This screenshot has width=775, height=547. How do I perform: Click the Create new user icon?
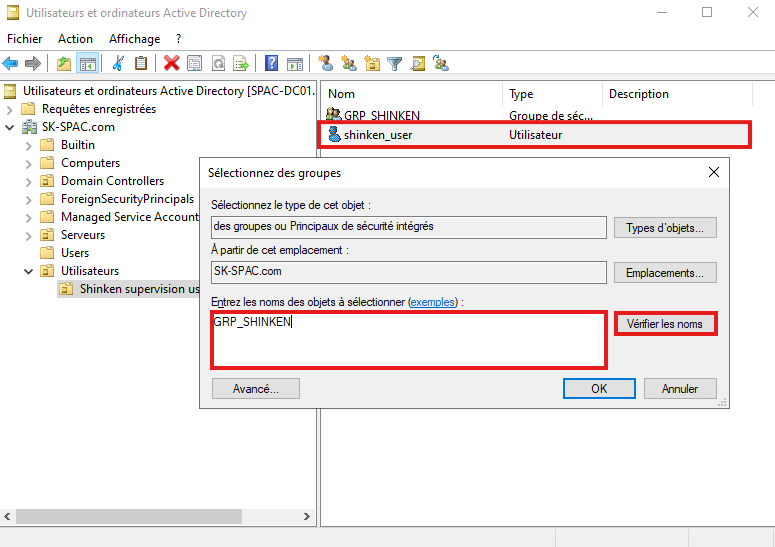[x=325, y=64]
